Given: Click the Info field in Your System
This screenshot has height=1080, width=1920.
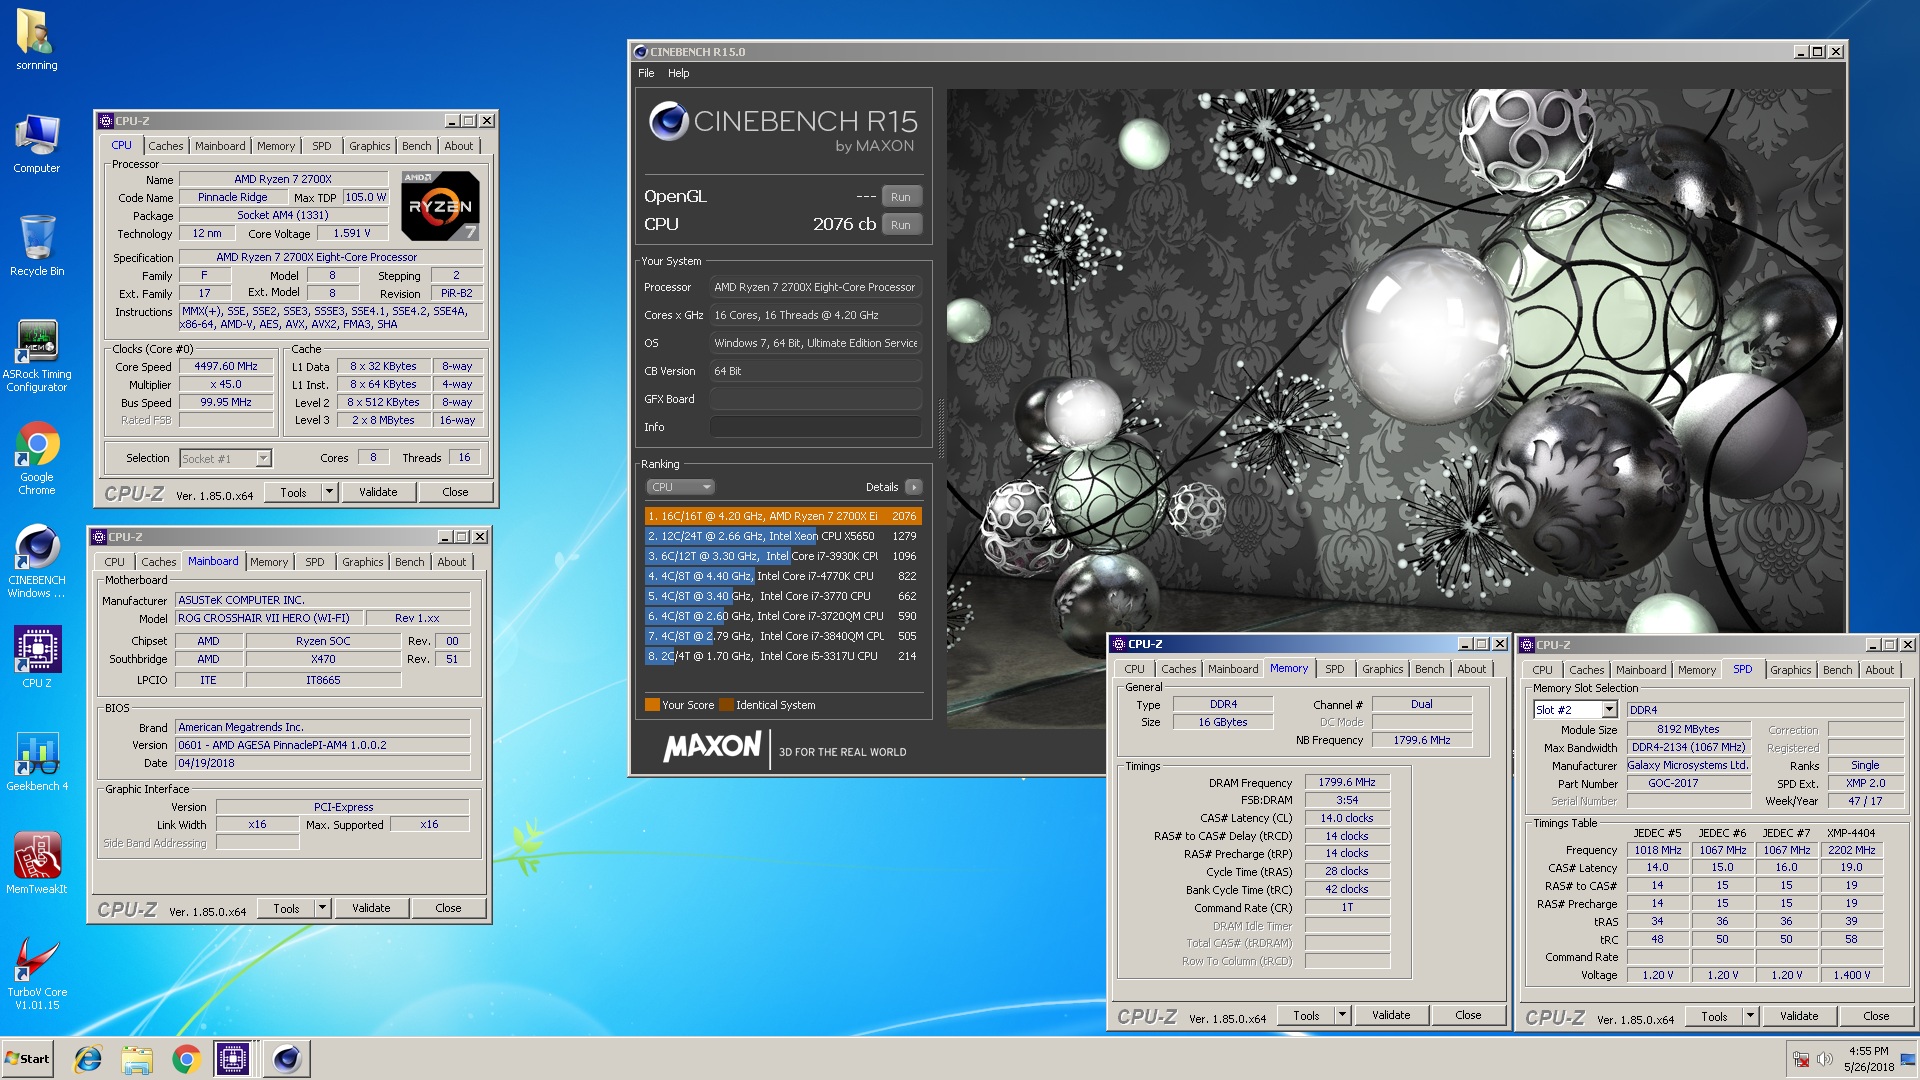Looking at the screenshot, I should [815, 427].
